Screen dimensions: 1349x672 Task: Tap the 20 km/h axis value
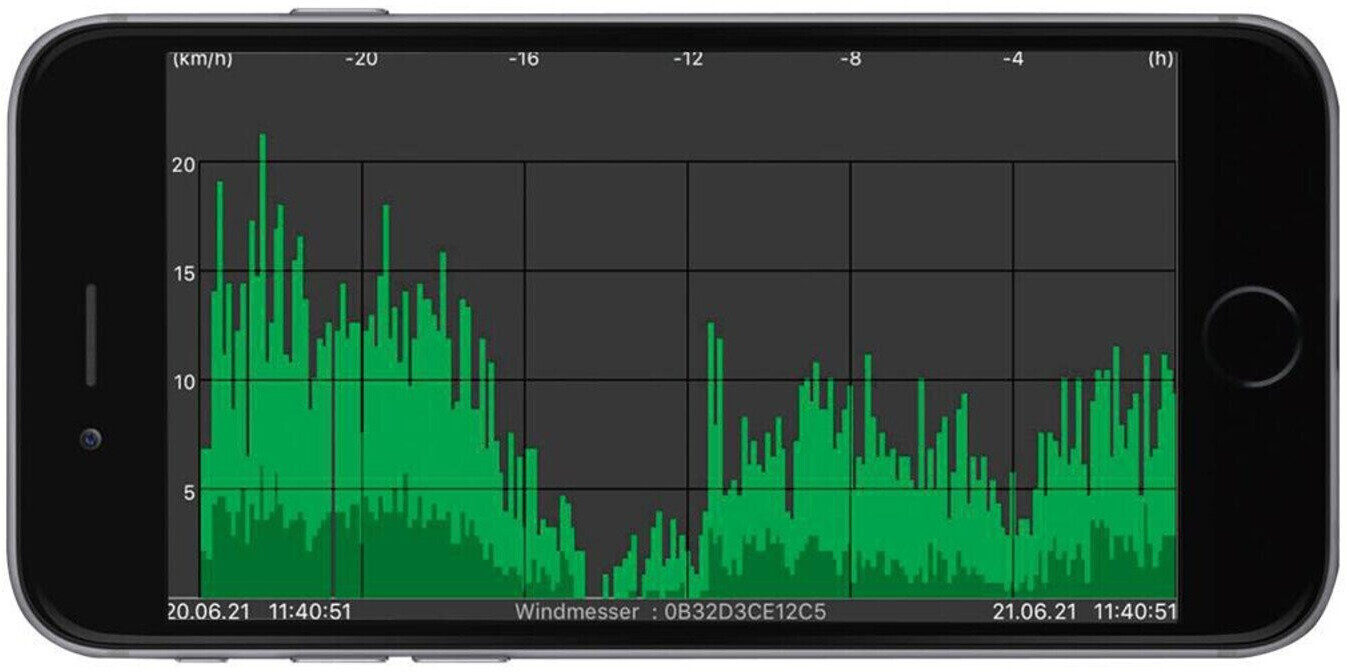183,164
